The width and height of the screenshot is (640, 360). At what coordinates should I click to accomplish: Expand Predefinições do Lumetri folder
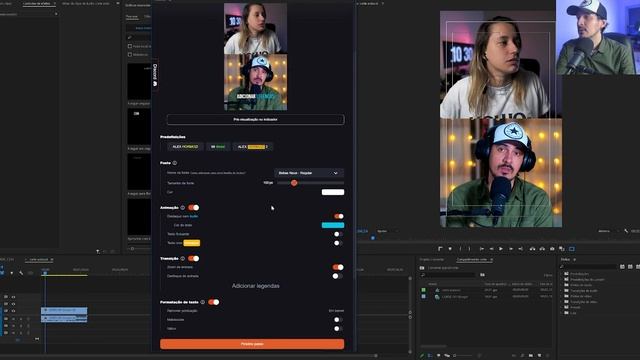coord(562,279)
